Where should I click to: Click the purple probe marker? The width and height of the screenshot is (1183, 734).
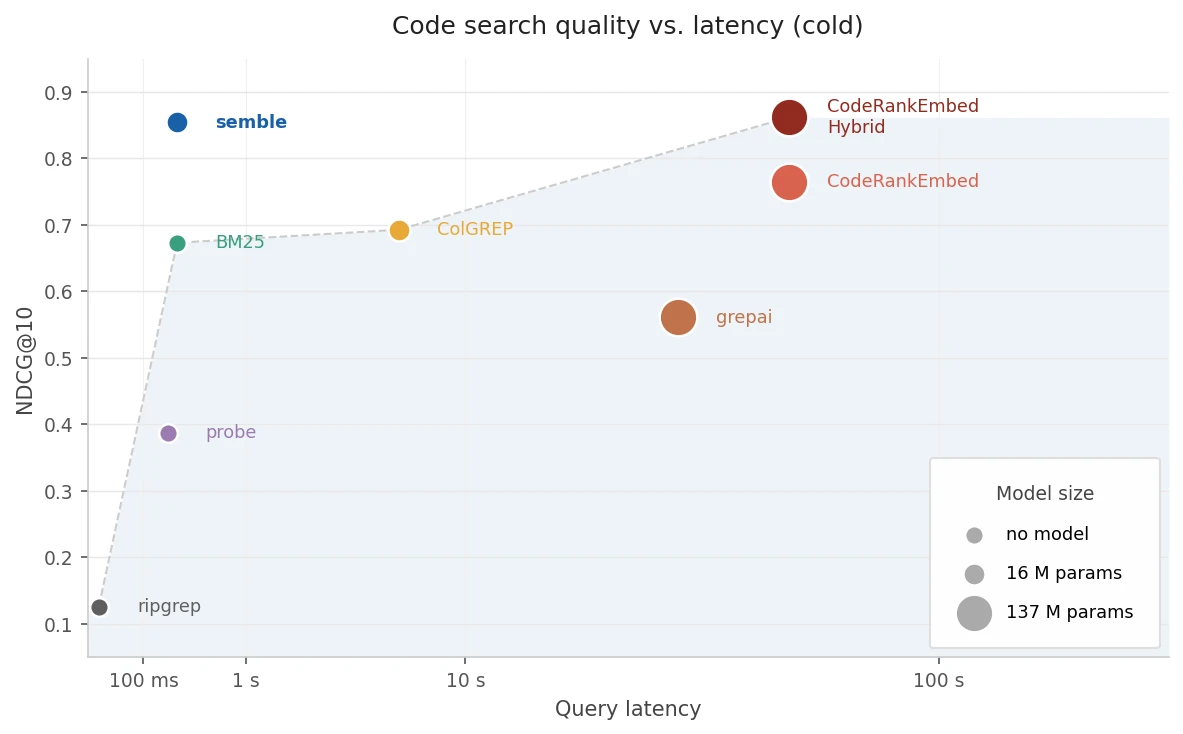[168, 433]
